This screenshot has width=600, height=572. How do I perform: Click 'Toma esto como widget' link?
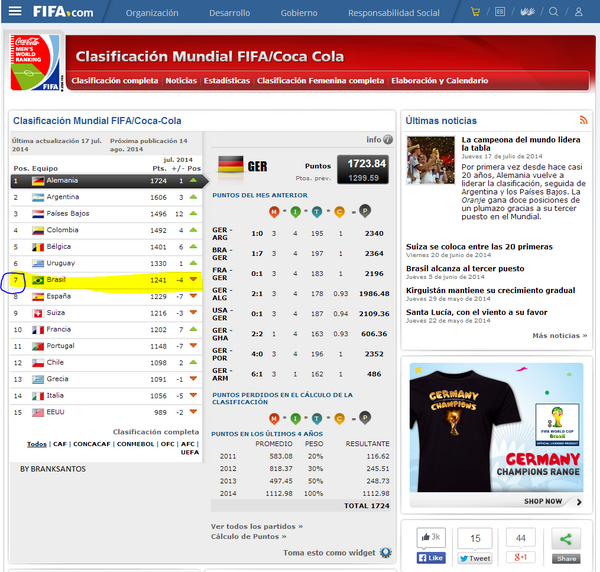329,552
